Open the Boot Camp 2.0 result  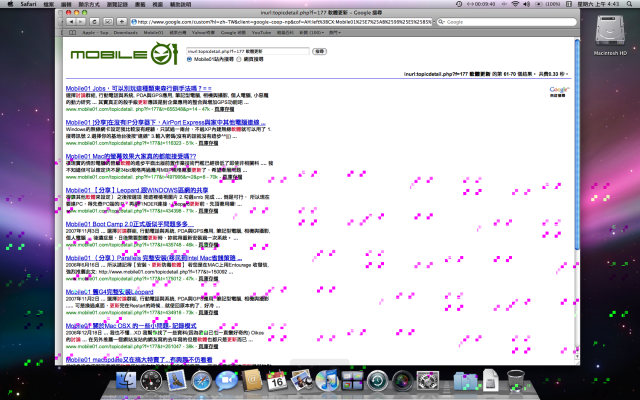[129, 224]
